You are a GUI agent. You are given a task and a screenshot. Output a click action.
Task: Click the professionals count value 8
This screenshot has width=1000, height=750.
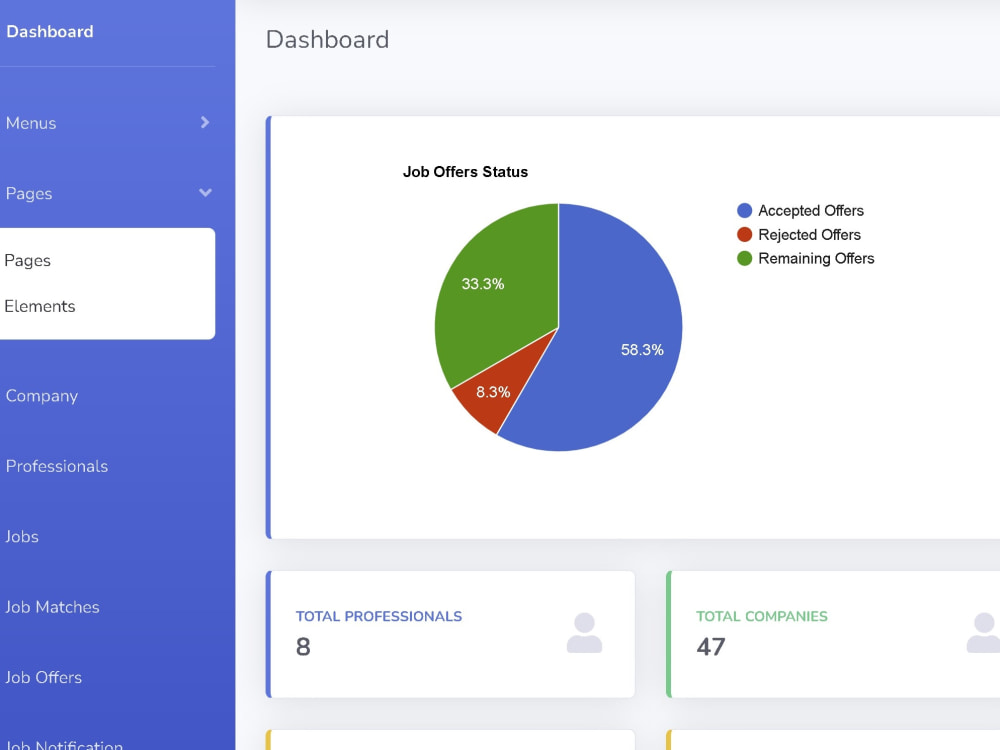click(x=303, y=647)
